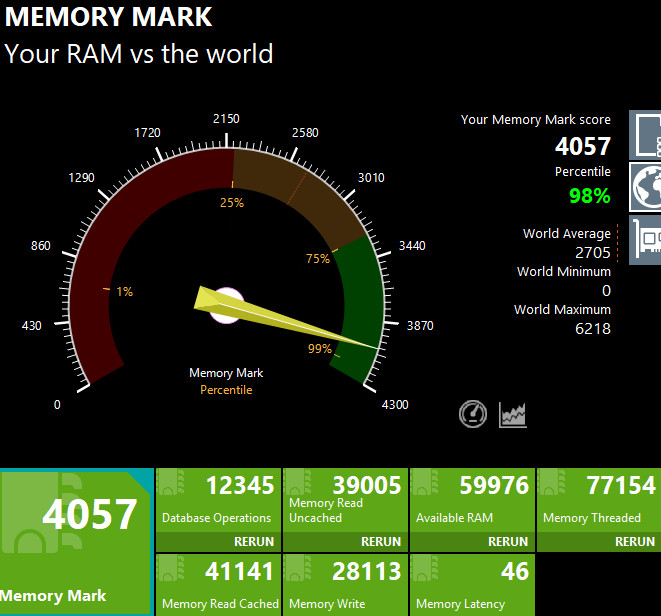Rerun the Database Operations test

pyautogui.click(x=254, y=541)
